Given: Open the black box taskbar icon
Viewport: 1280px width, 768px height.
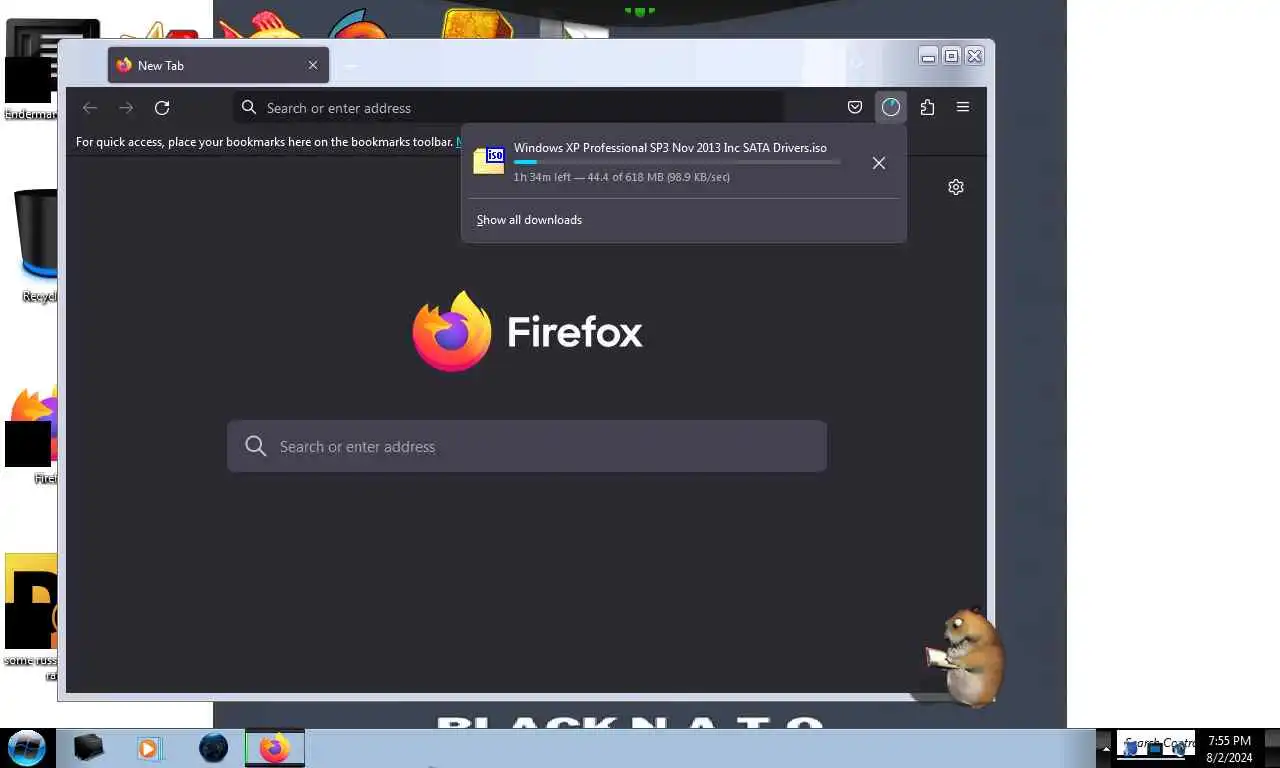Looking at the screenshot, I should pyautogui.click(x=89, y=747).
